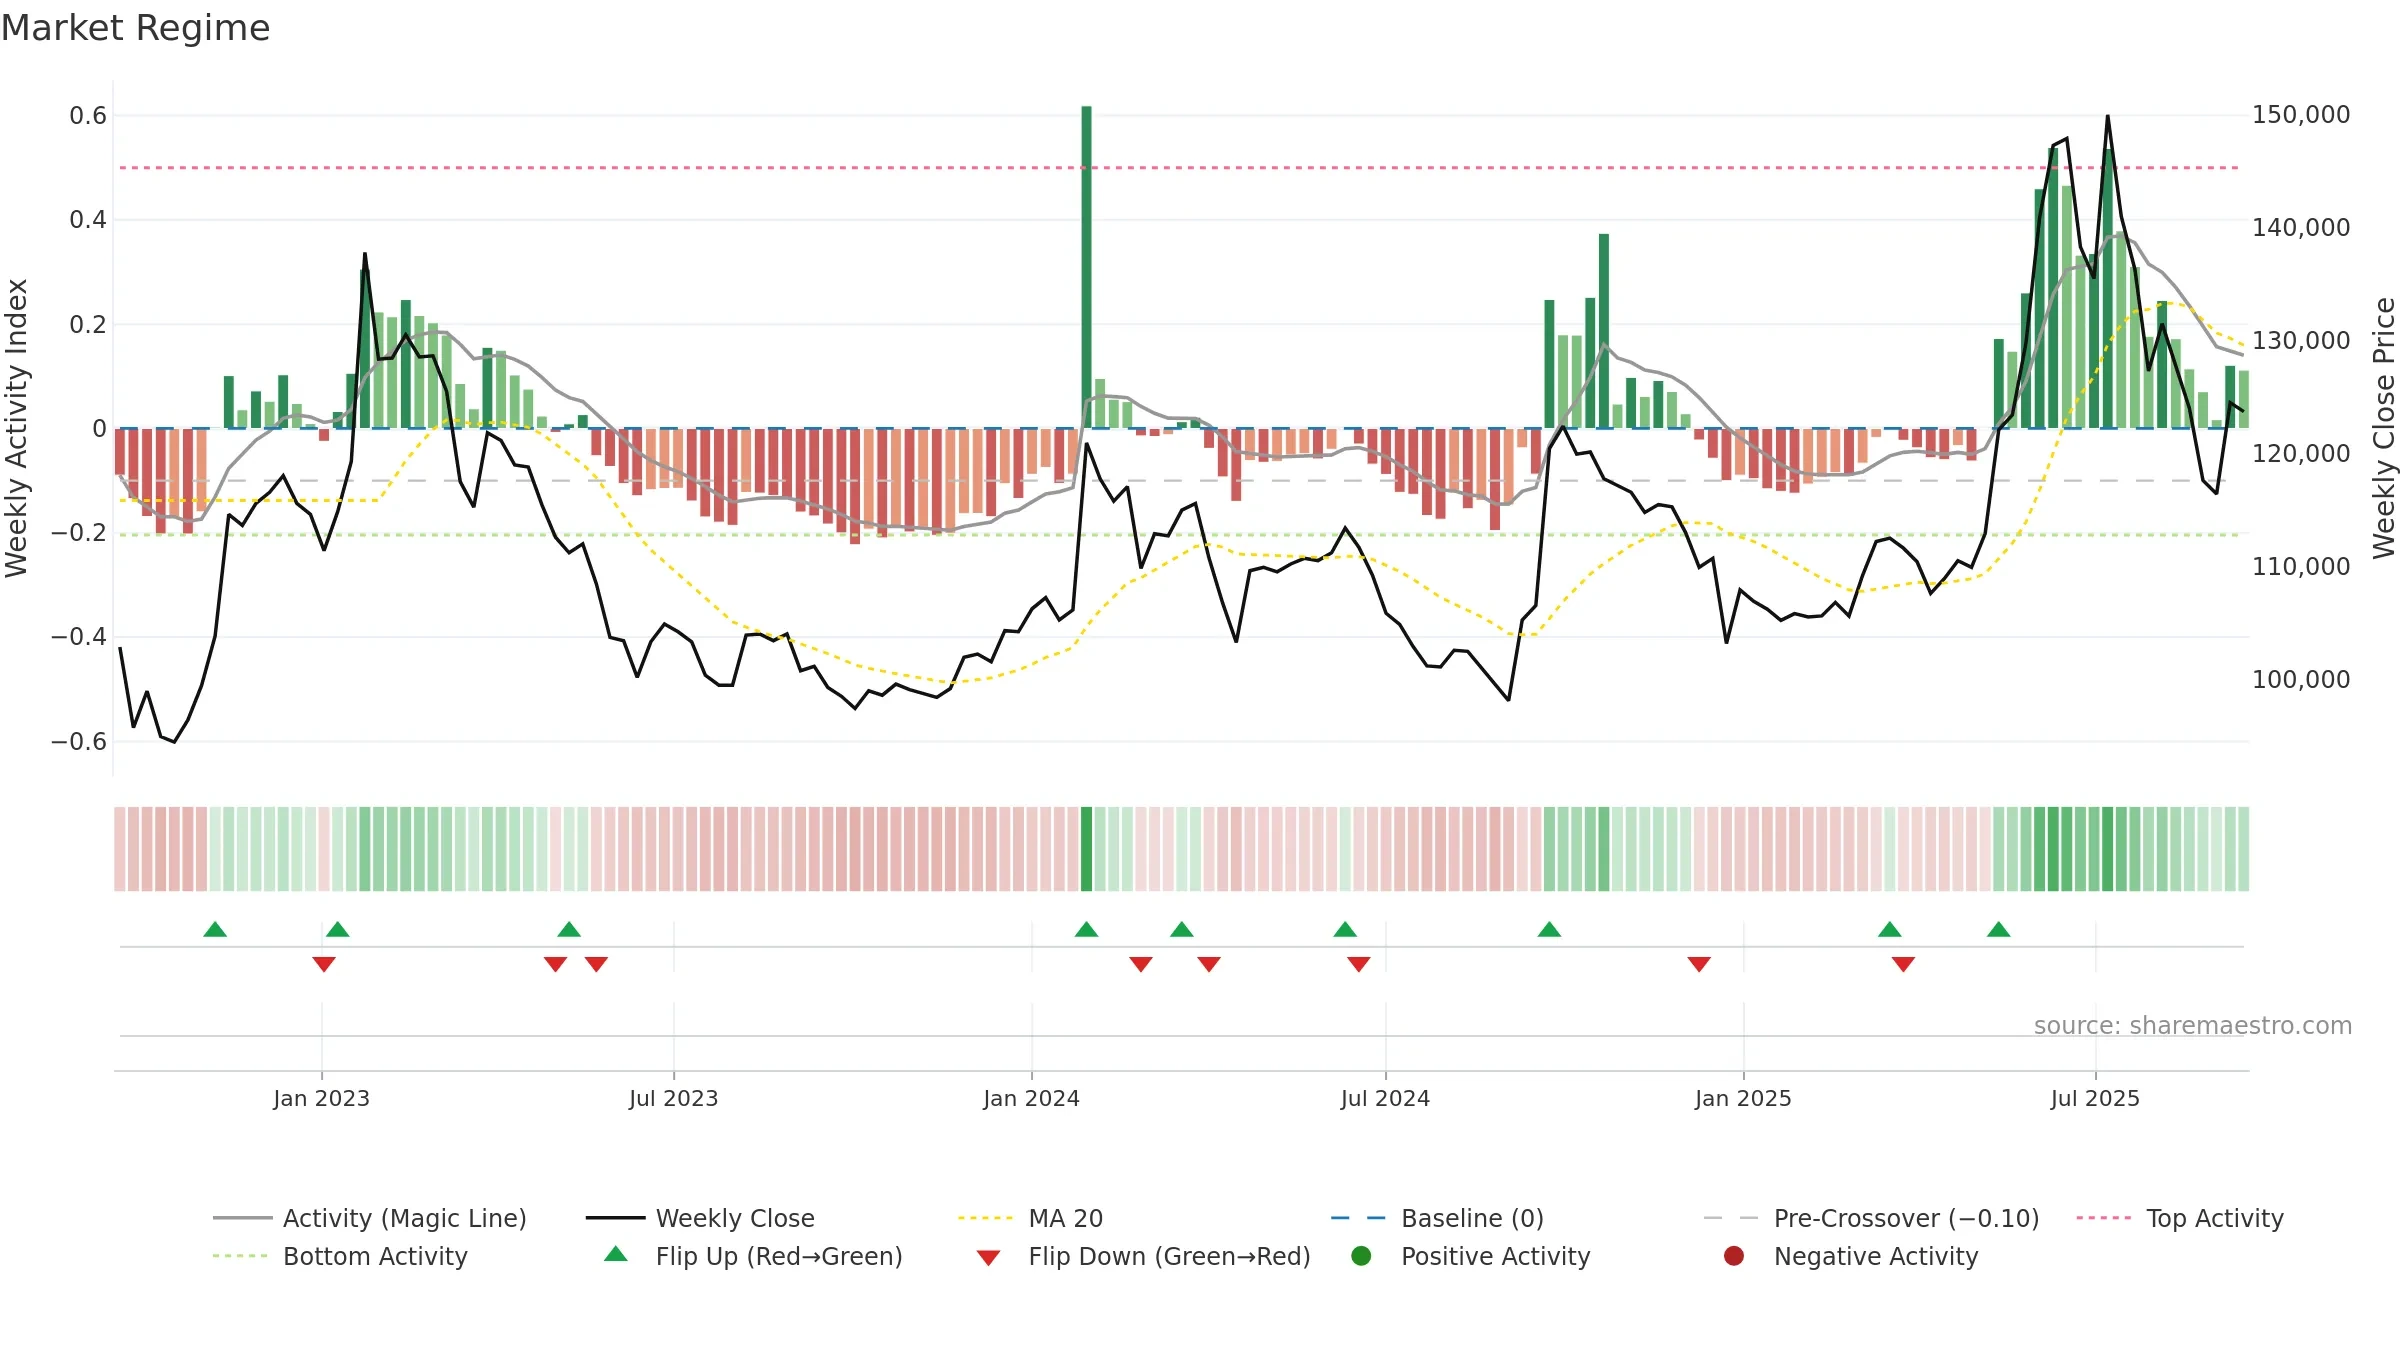Toggle the Flip Up (Red→Green) legend entry
Image resolution: width=2400 pixels, height=1350 pixels.
753,1256
